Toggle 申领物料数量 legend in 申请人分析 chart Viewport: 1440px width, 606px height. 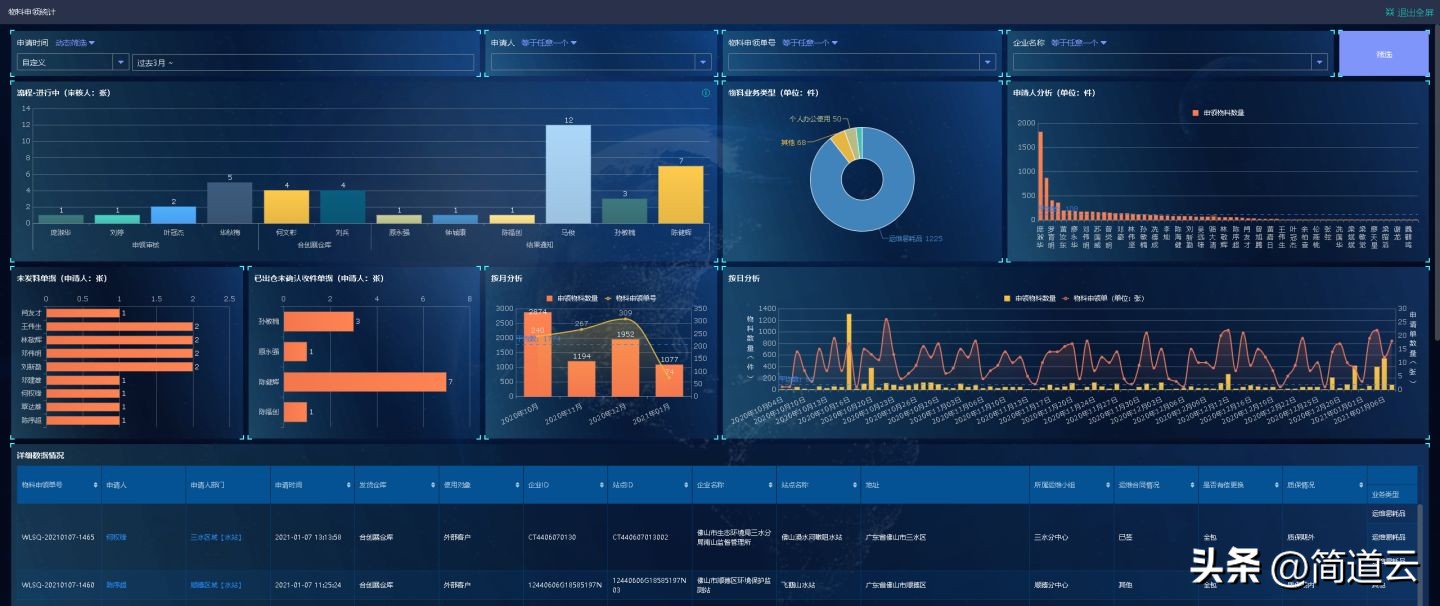pos(1217,113)
